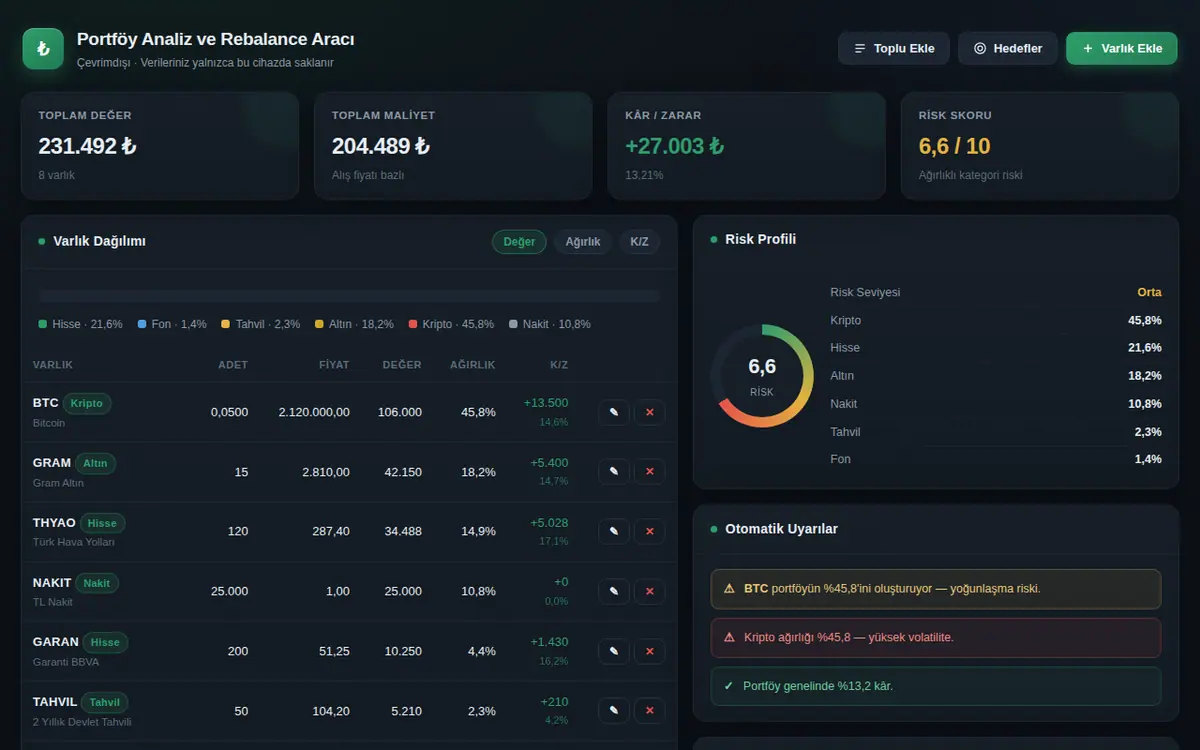Click the ADET column header
The width and height of the screenshot is (1200, 750).
(x=233, y=365)
